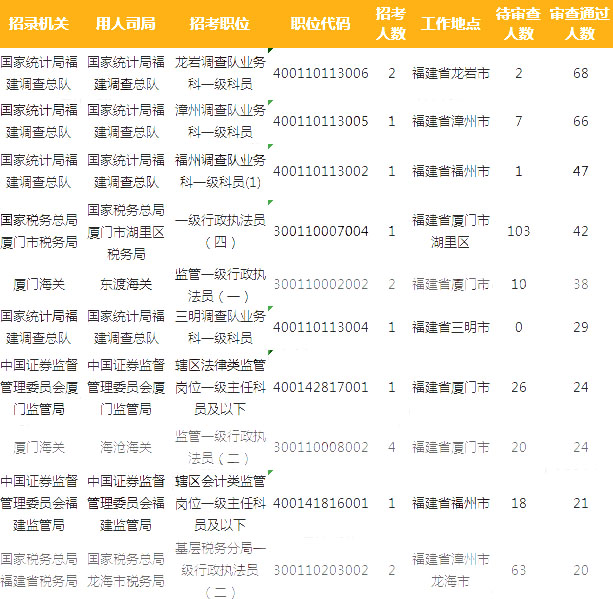This screenshot has width=613, height=599.
Task: Sort by the 职位代码 column header
Action: 320,23
